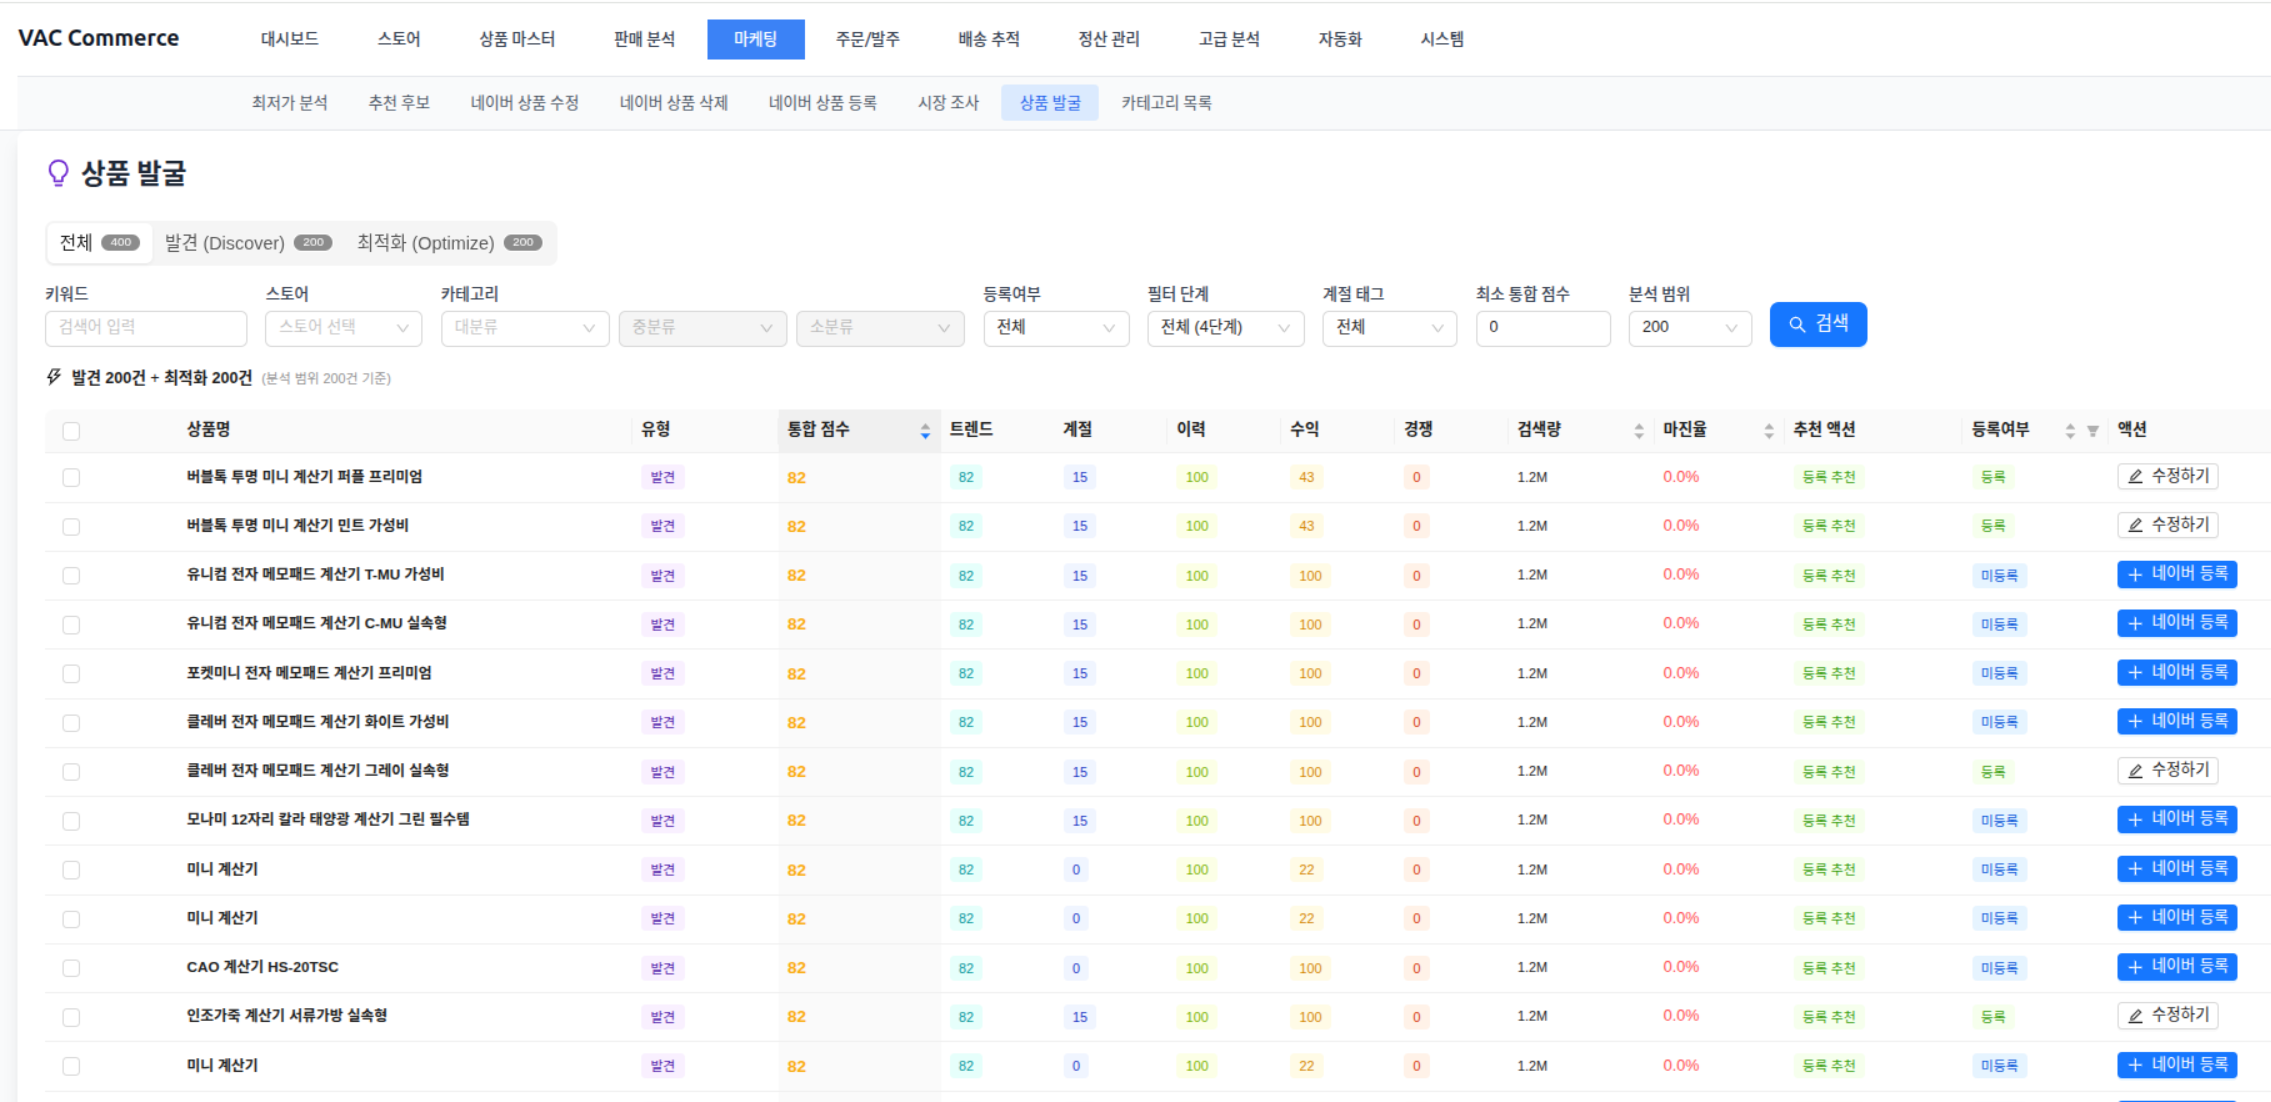Check the row 포켓미니 전자 메모패드 계산기 프리미엄
Screen dimensions: 2271x1102
[x=71, y=673]
